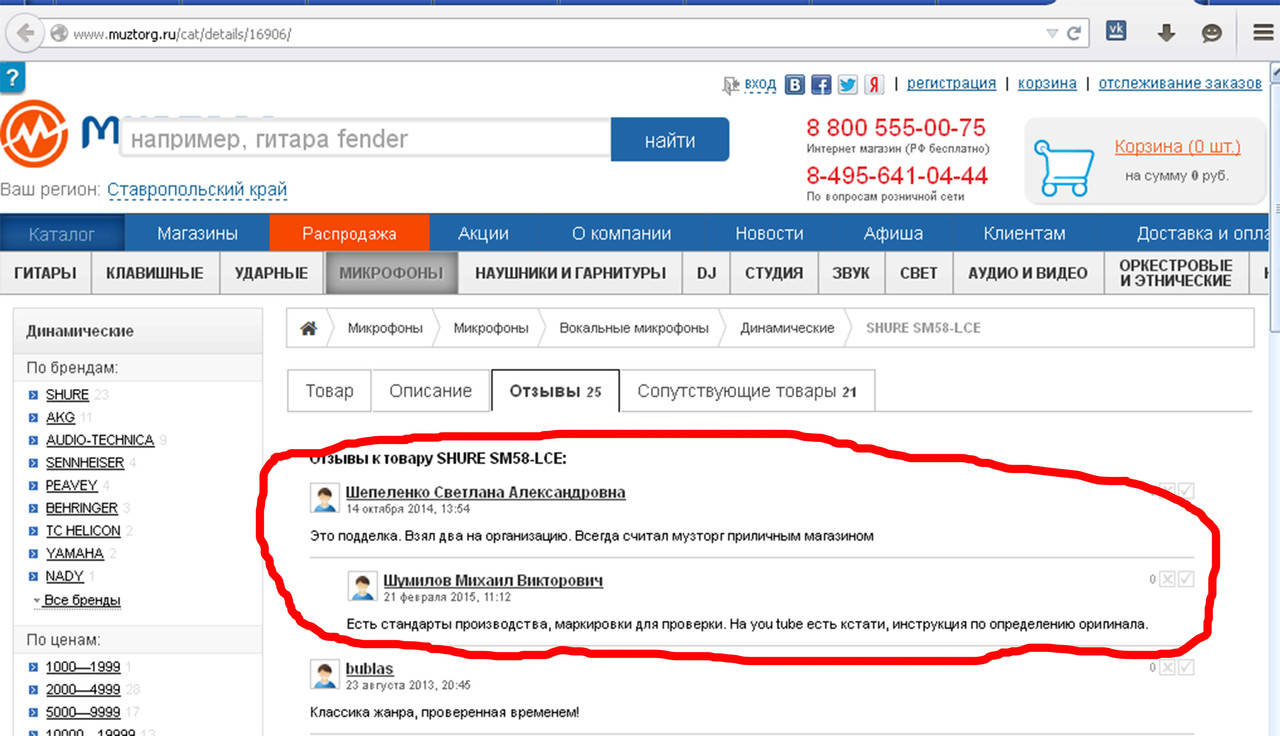Image resolution: width=1280 pixels, height=736 pixels.
Task: Click the shopping cart icon
Action: click(1062, 168)
